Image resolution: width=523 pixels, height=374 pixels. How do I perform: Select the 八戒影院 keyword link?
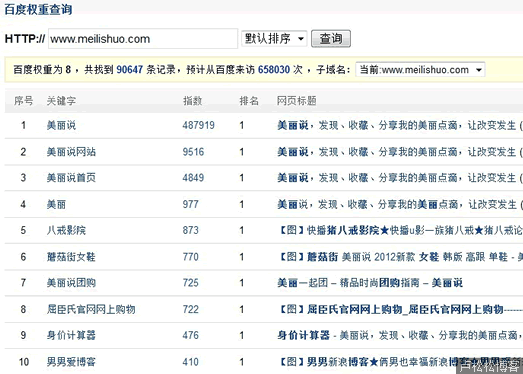(x=66, y=230)
